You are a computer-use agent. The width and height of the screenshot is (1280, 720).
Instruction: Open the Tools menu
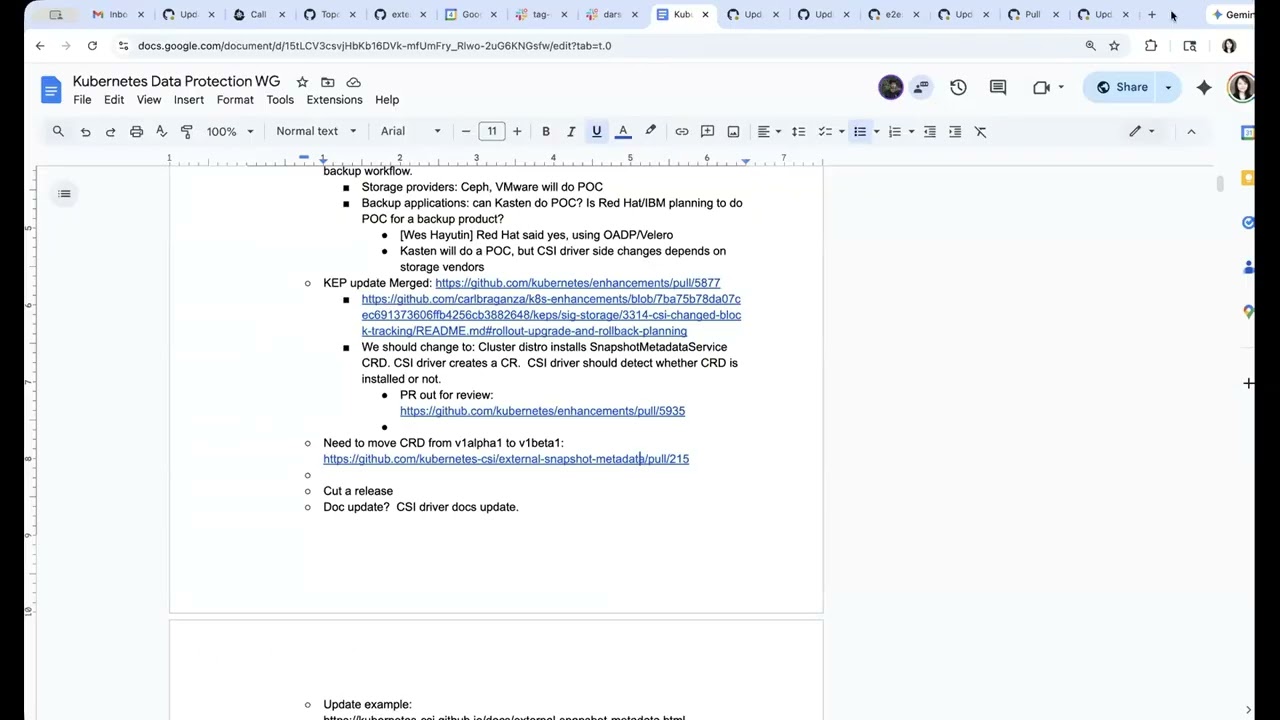tap(280, 100)
